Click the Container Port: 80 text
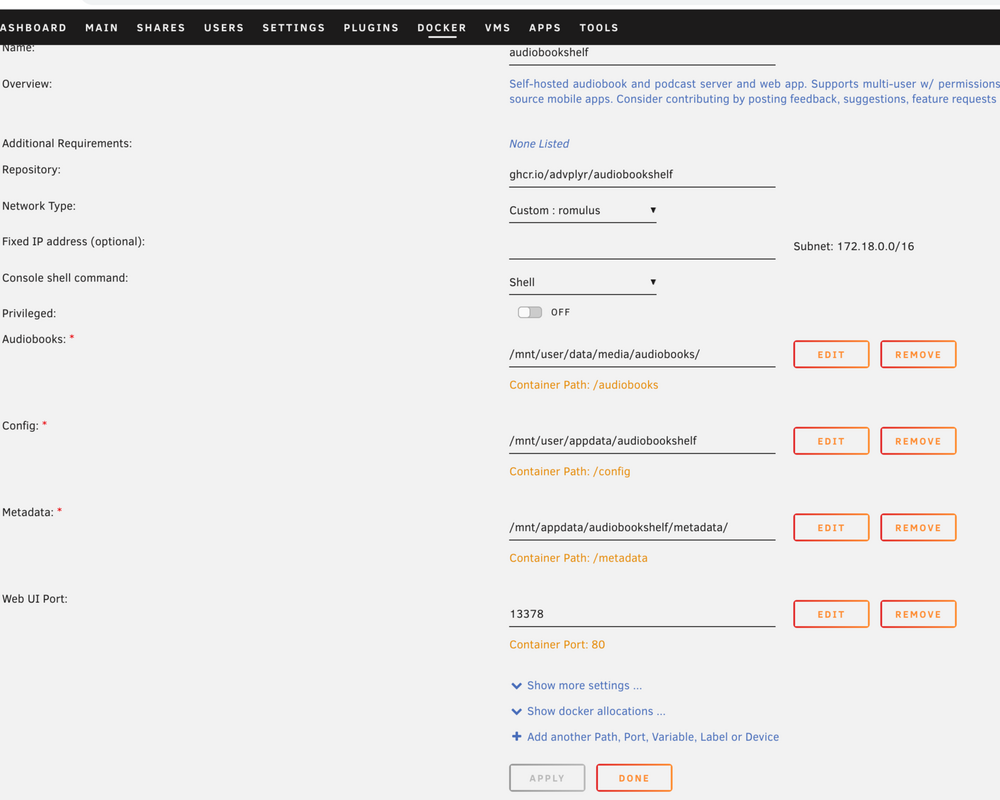The height and width of the screenshot is (800, 1000). tap(557, 645)
